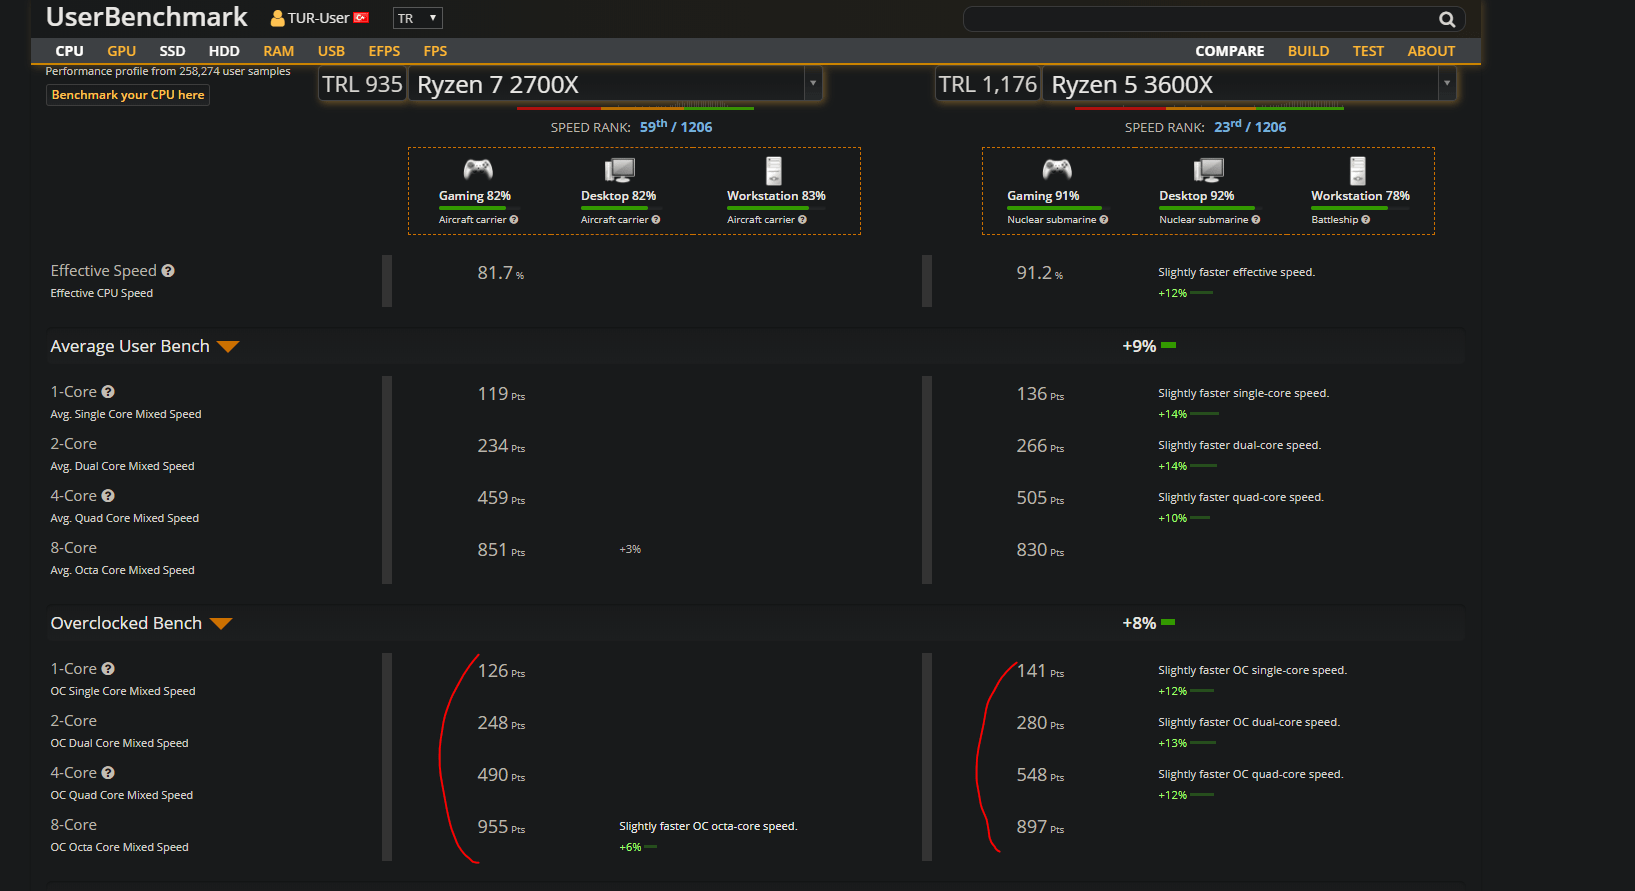Image resolution: width=1635 pixels, height=891 pixels.
Task: Click the monitor icon above Desktop 82%
Action: coord(619,170)
